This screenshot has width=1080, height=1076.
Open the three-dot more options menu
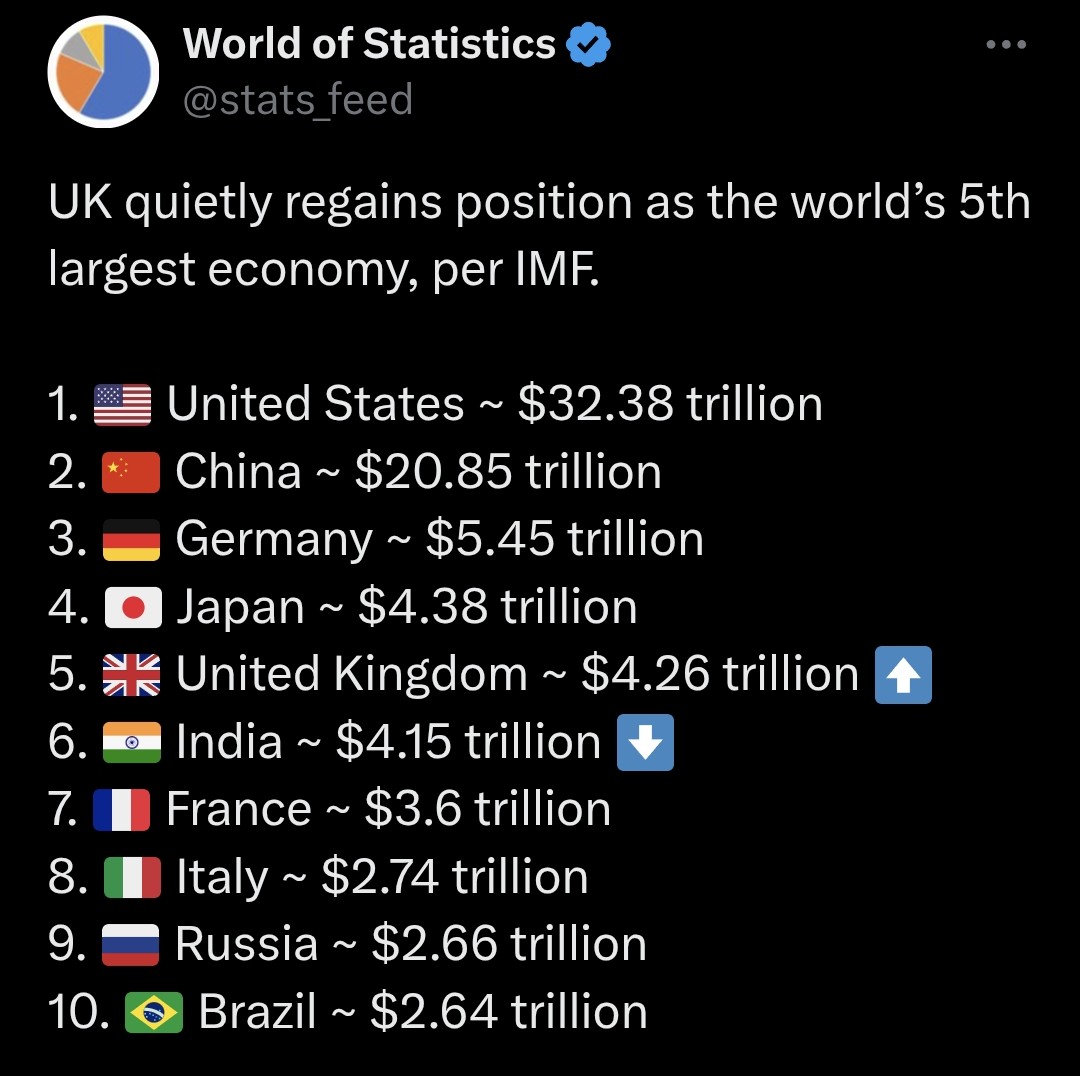click(x=1006, y=43)
